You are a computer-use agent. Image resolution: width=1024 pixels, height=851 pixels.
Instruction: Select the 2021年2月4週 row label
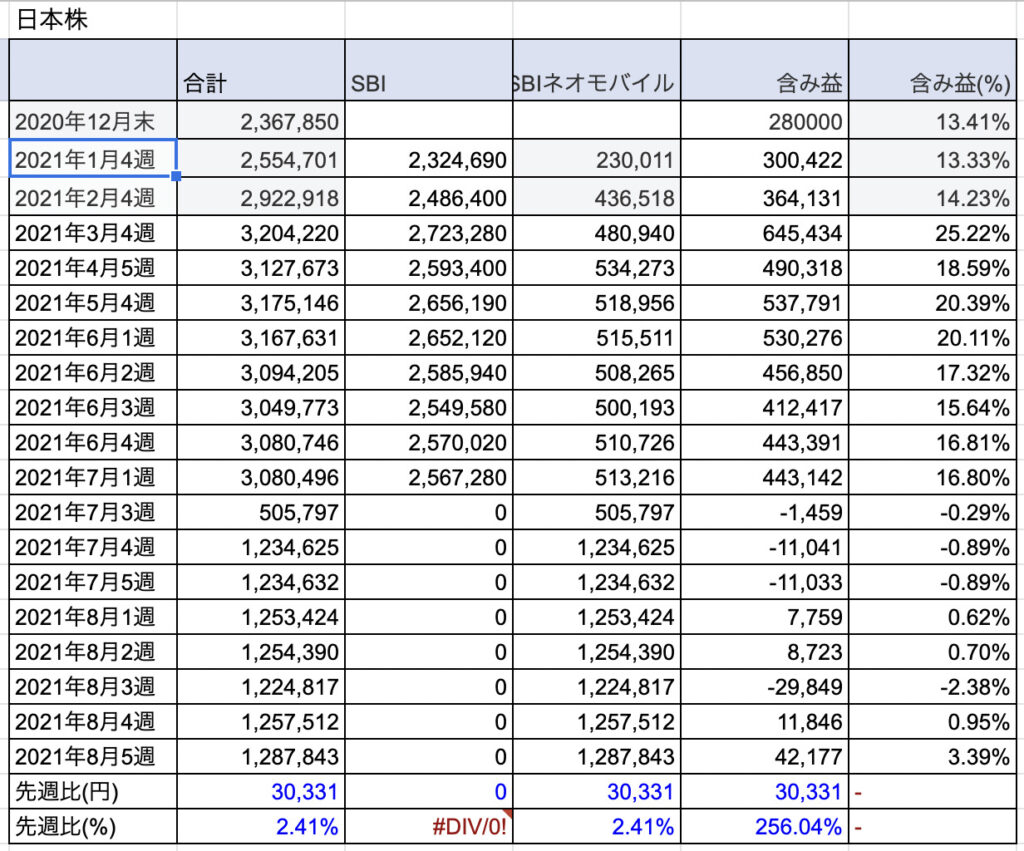coord(93,196)
